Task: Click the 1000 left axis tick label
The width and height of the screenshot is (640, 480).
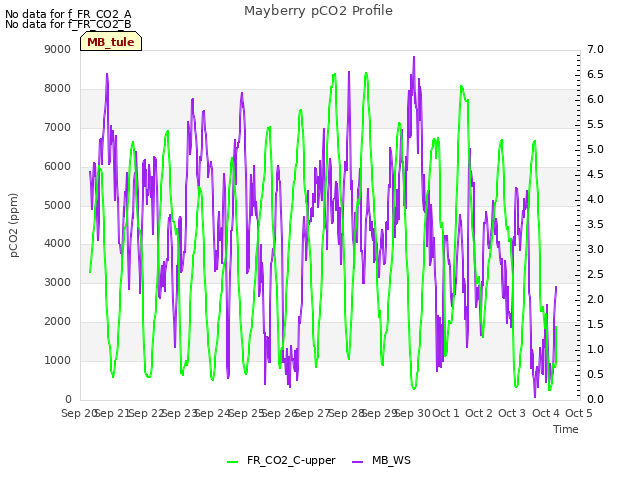Action: (x=58, y=360)
